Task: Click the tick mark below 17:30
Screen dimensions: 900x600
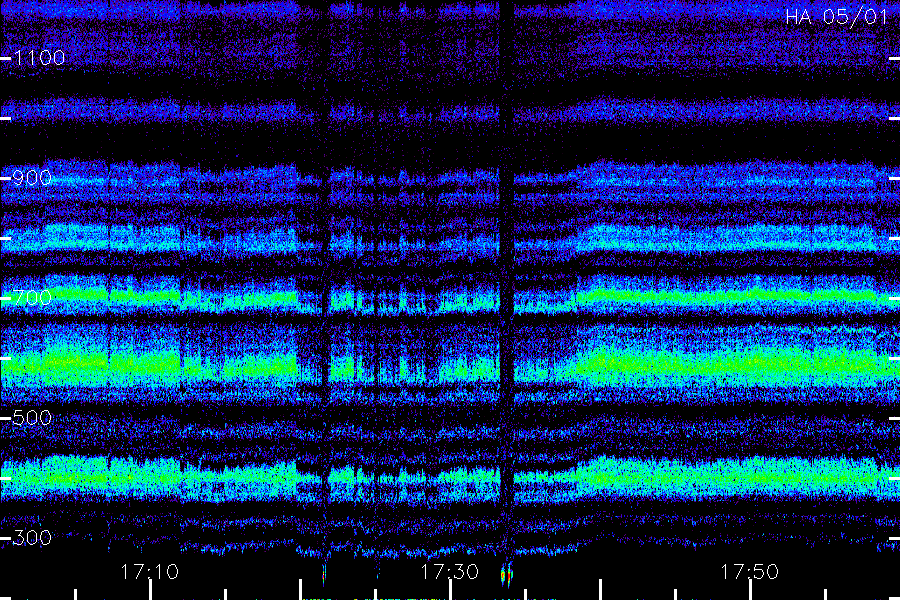Action: click(x=451, y=590)
